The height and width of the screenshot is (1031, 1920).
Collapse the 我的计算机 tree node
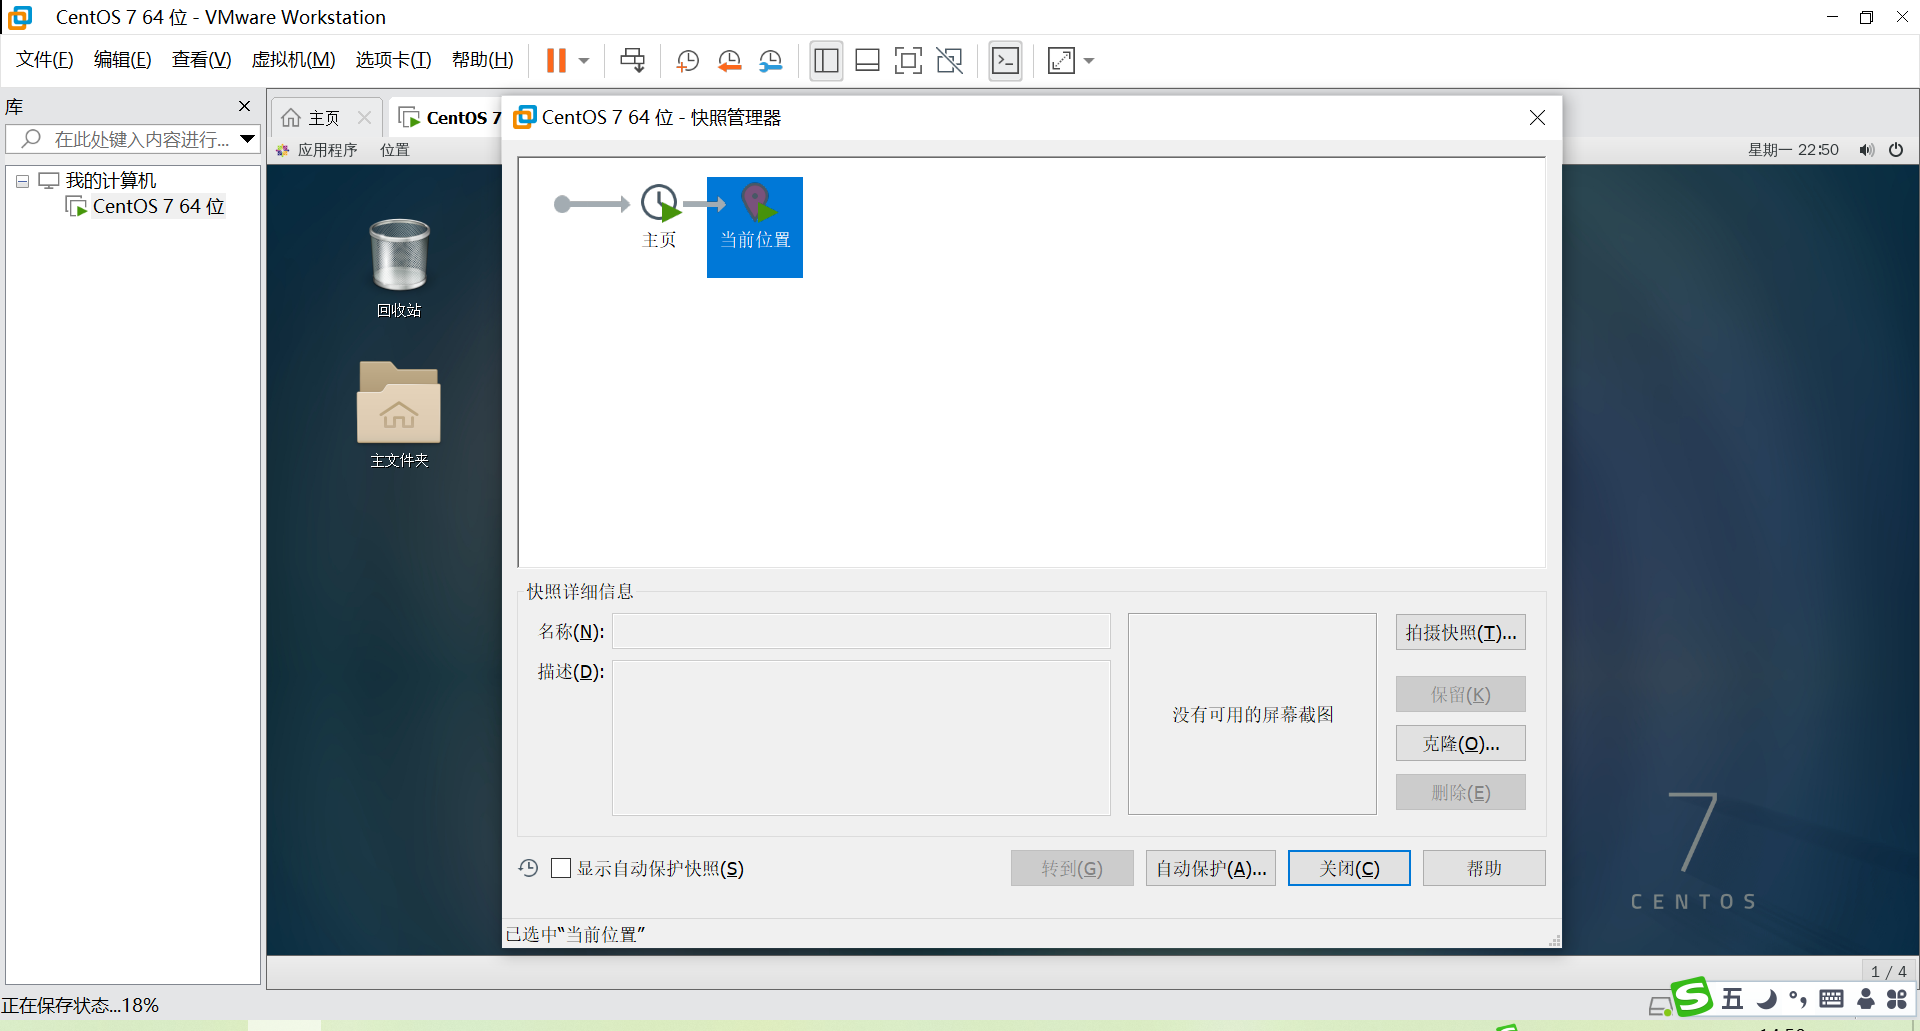22,182
